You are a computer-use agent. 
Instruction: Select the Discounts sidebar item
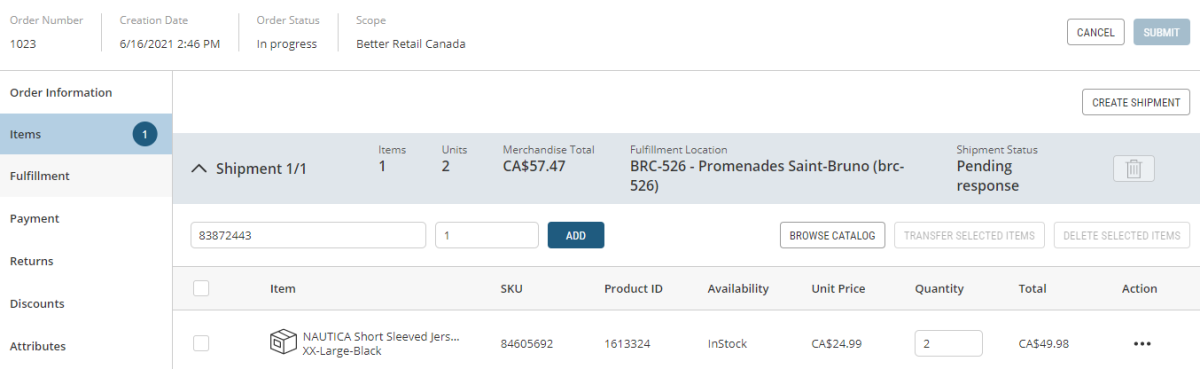[86, 303]
